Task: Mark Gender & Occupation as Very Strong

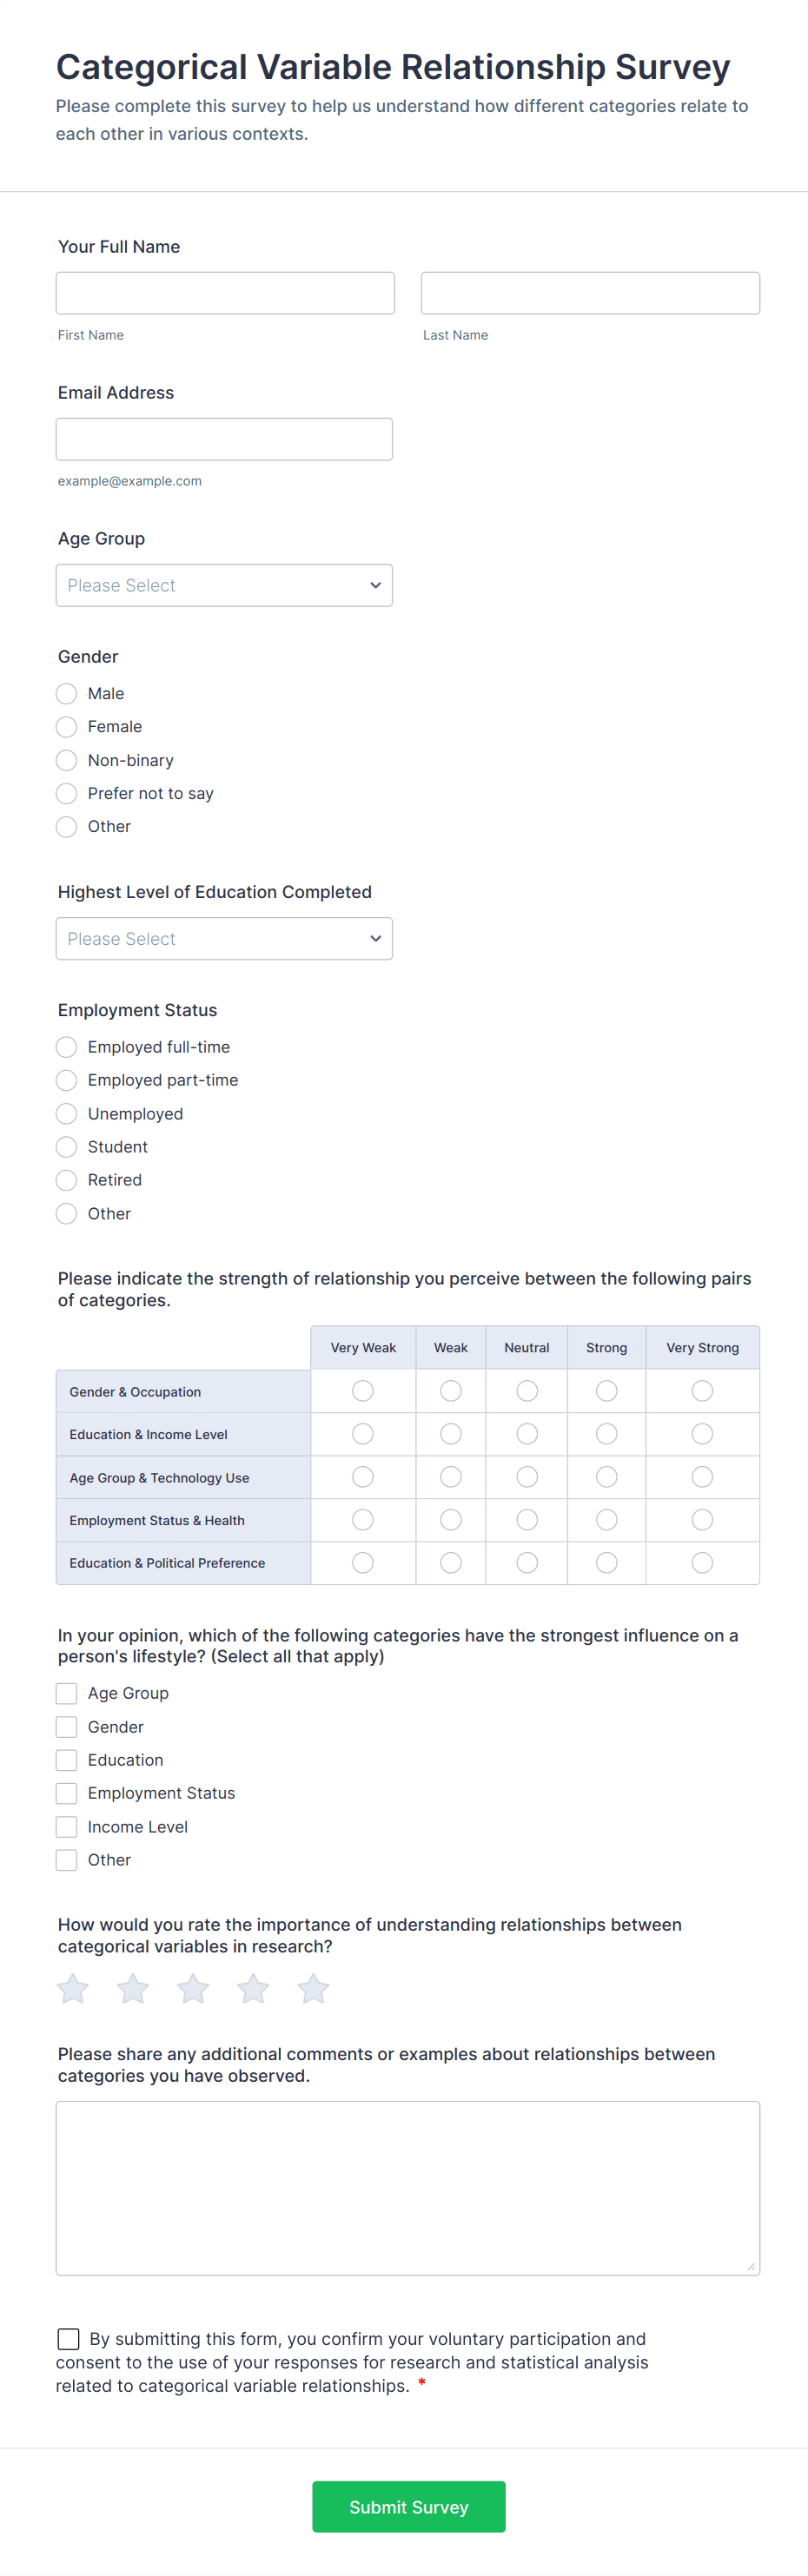Action: pyautogui.click(x=702, y=1390)
